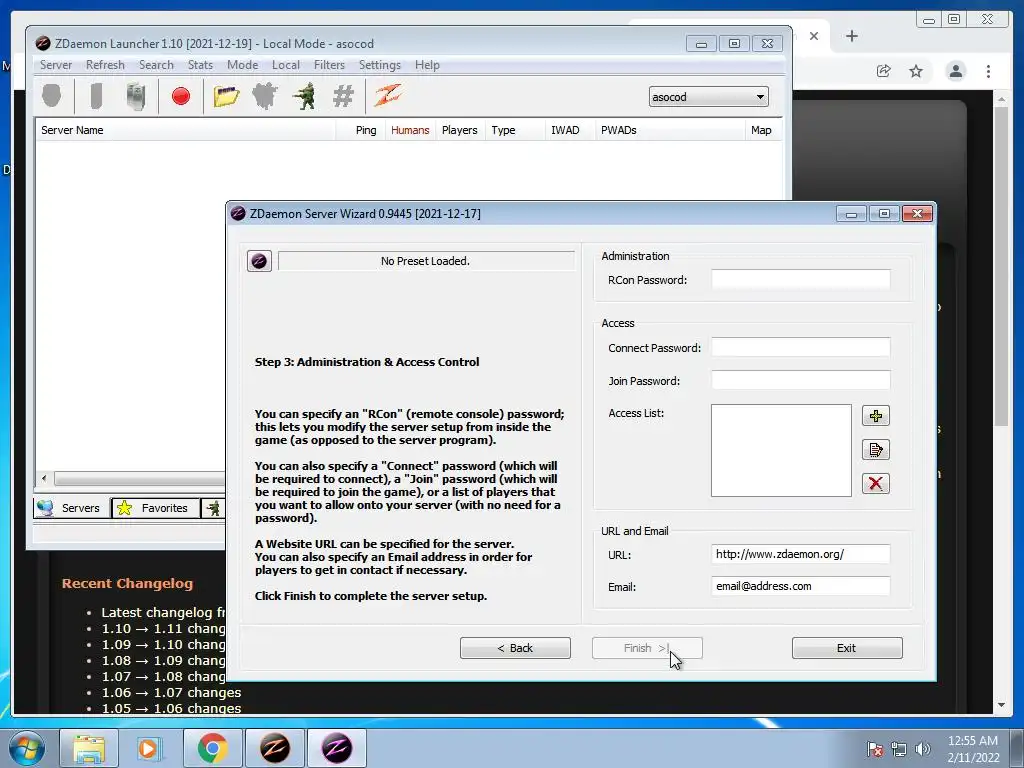Close the Chrome tab with X
Image resolution: width=1024 pixels, height=768 pixels.
pos(814,37)
